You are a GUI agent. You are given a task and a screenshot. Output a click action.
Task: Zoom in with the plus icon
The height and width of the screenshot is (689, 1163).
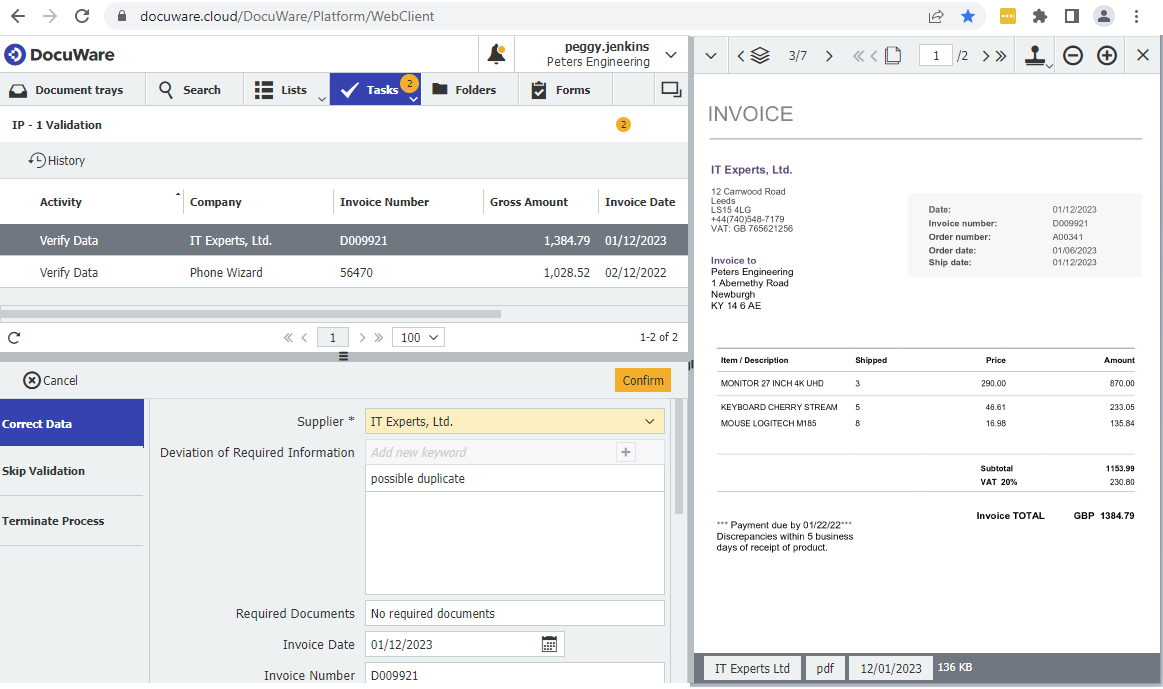pos(1107,56)
